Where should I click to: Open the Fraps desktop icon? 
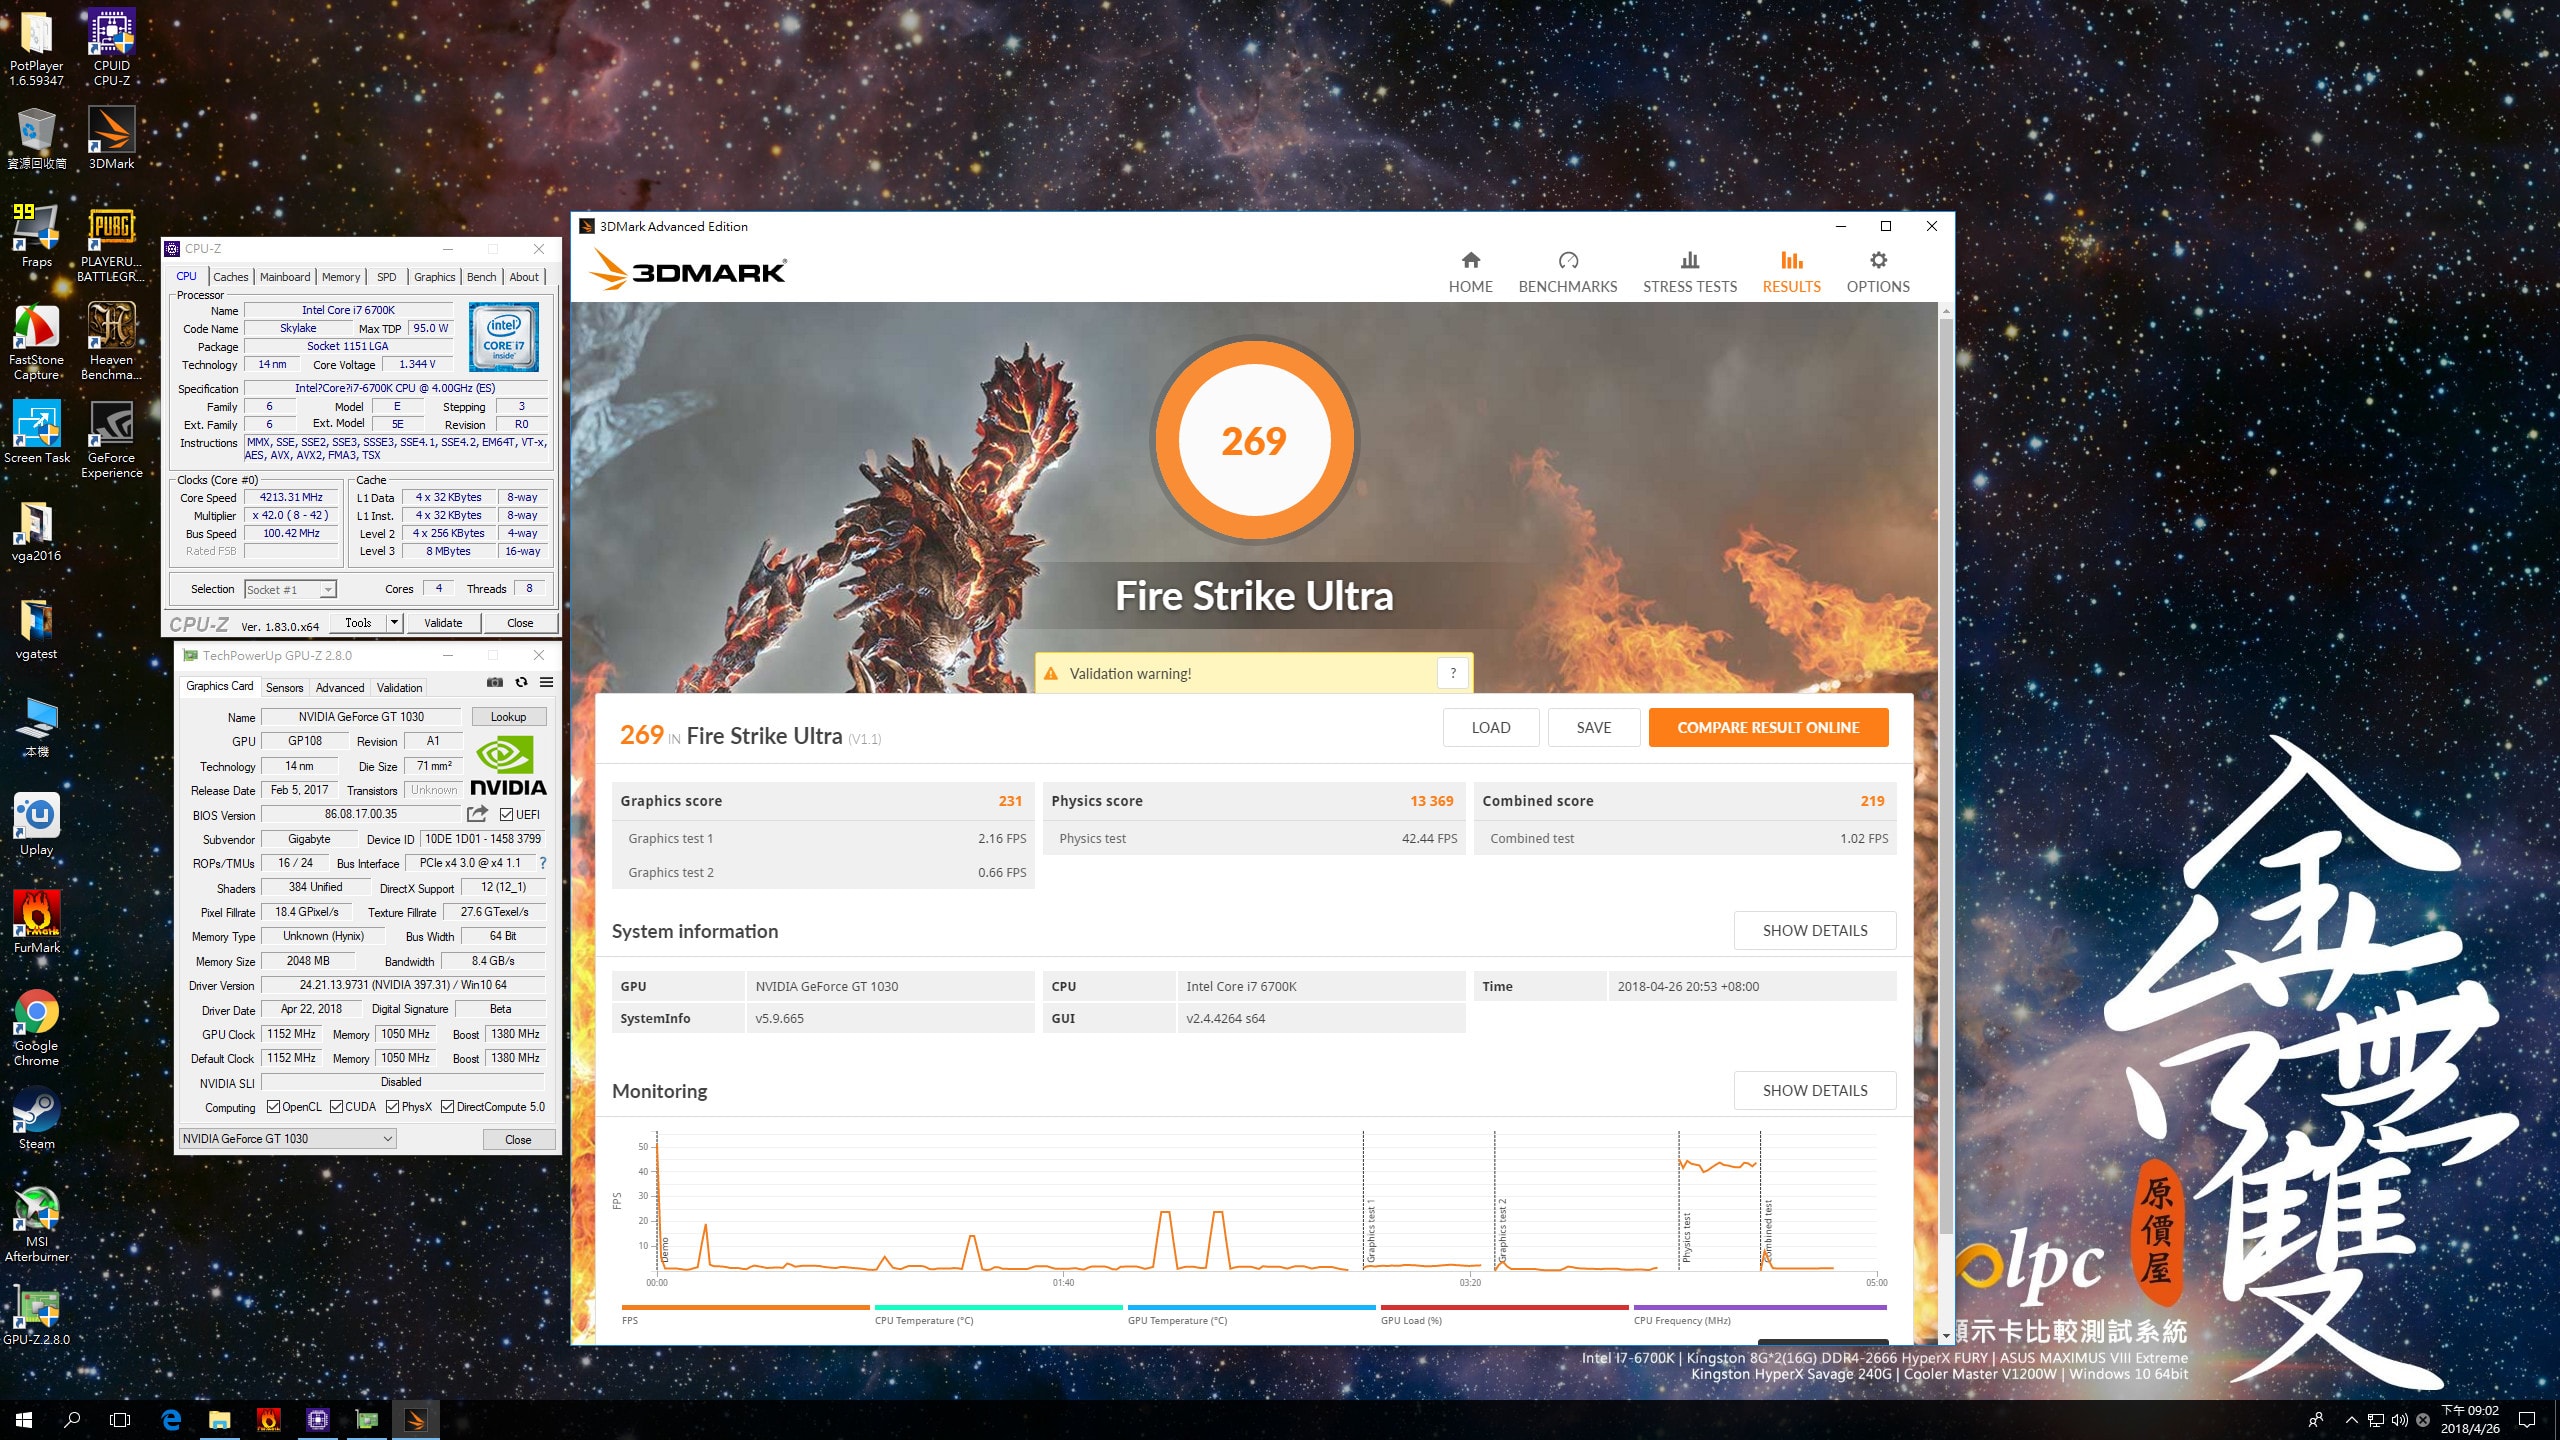click(37, 236)
